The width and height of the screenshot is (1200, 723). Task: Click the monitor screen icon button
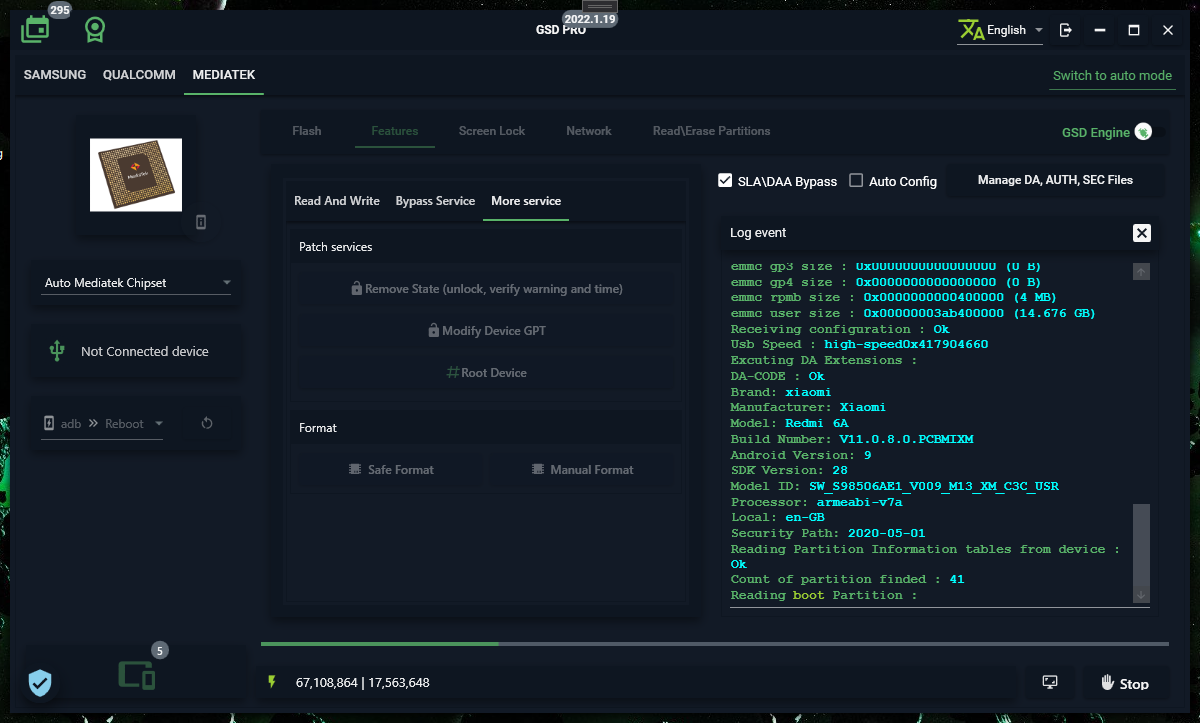tap(1050, 683)
